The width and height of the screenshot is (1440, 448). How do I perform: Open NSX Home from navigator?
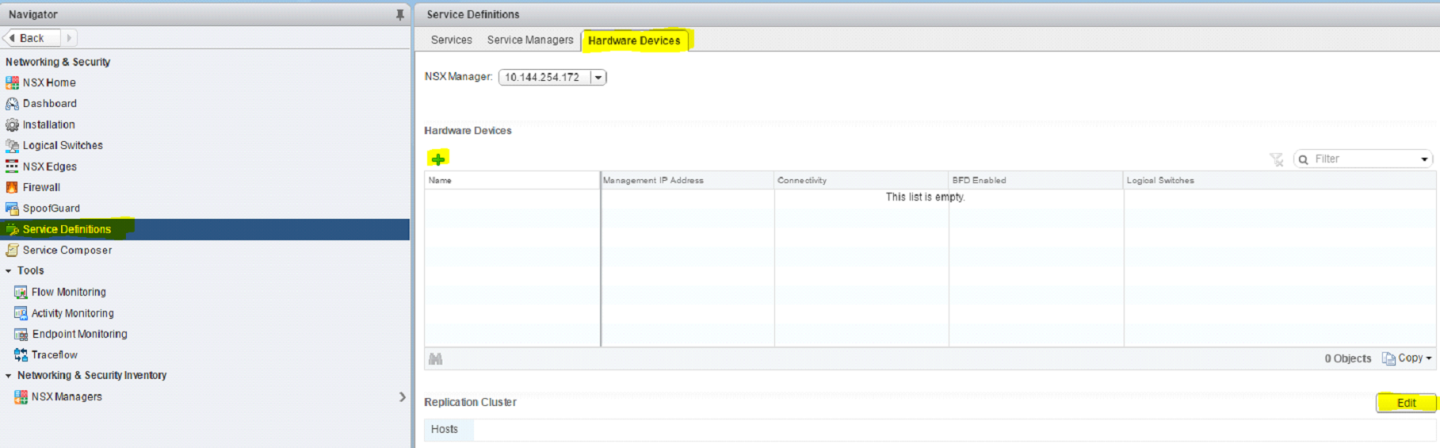48,83
